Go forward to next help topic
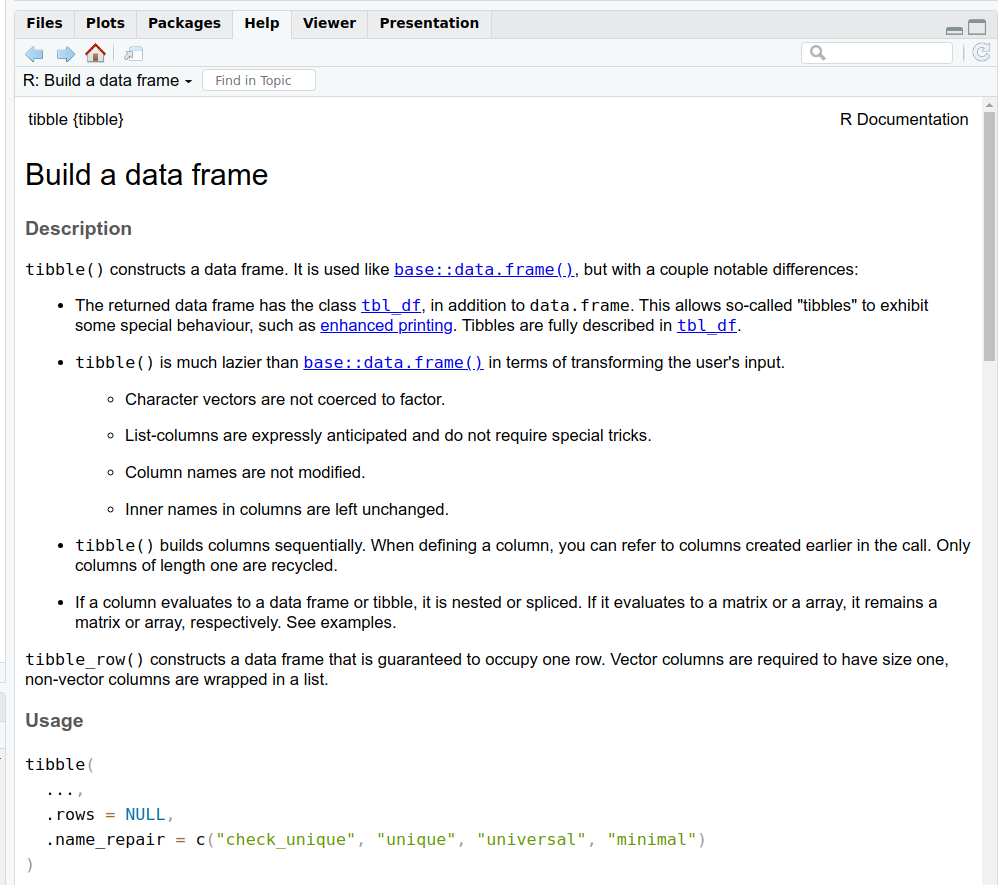This screenshot has width=998, height=885. tap(65, 54)
